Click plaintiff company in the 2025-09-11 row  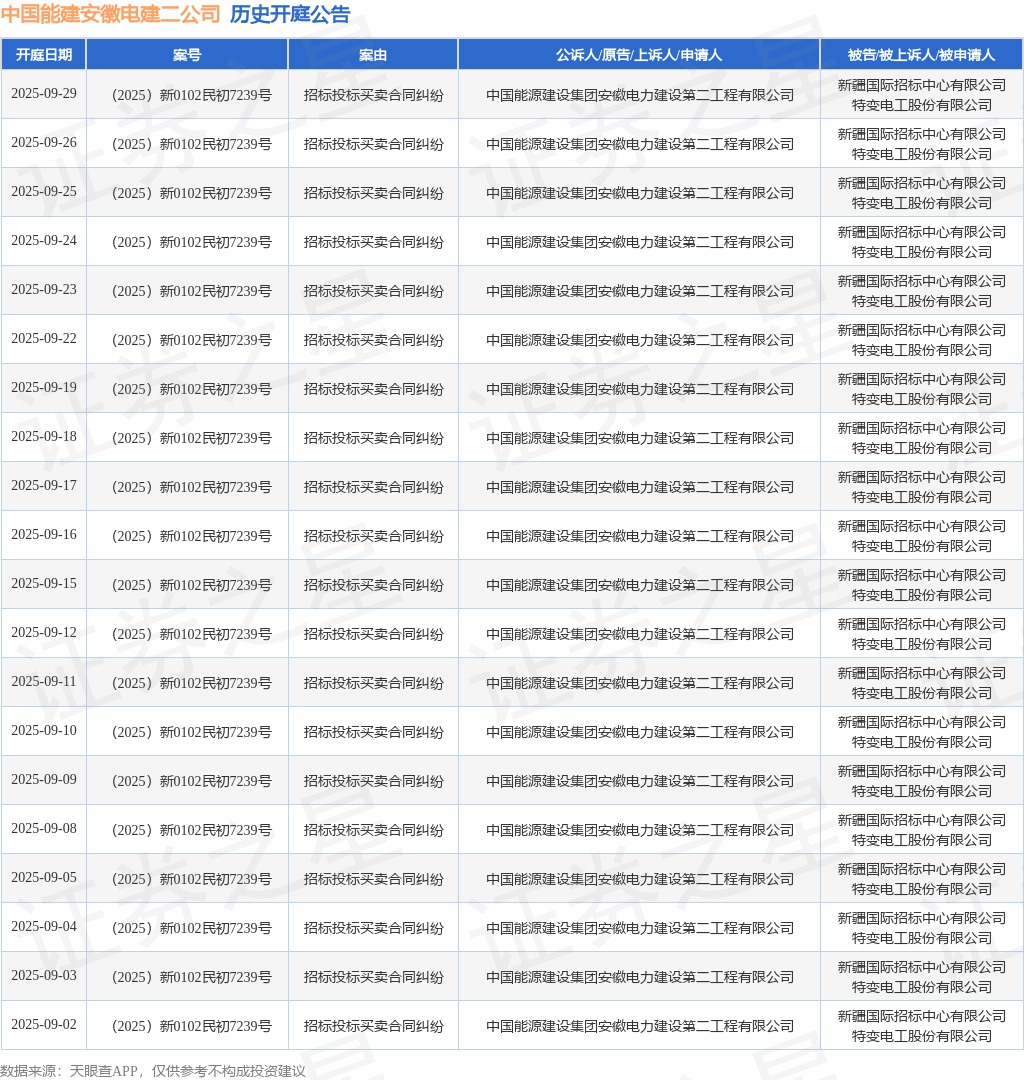pos(640,682)
